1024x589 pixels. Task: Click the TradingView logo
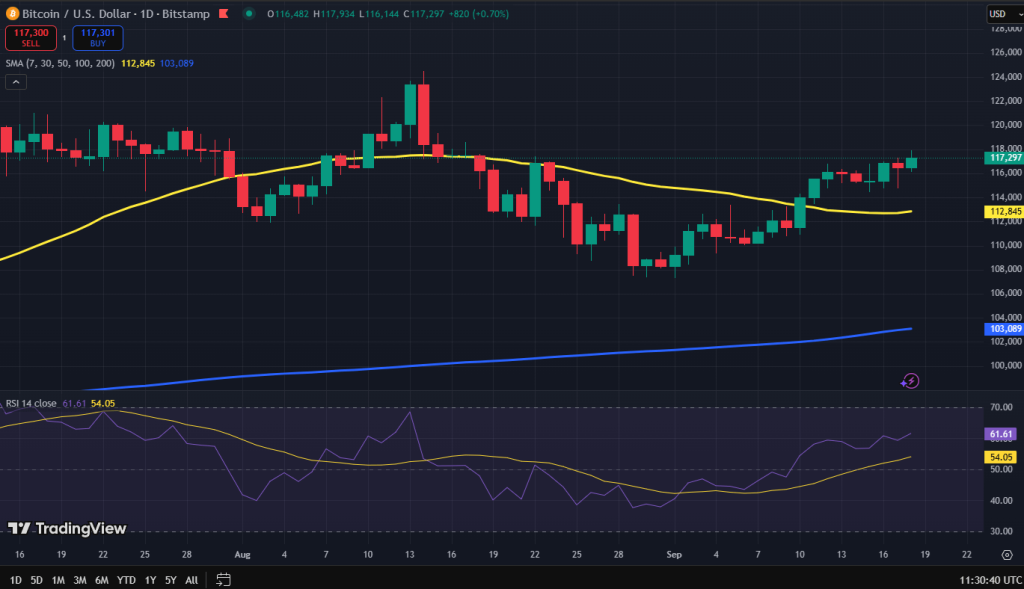pos(67,528)
